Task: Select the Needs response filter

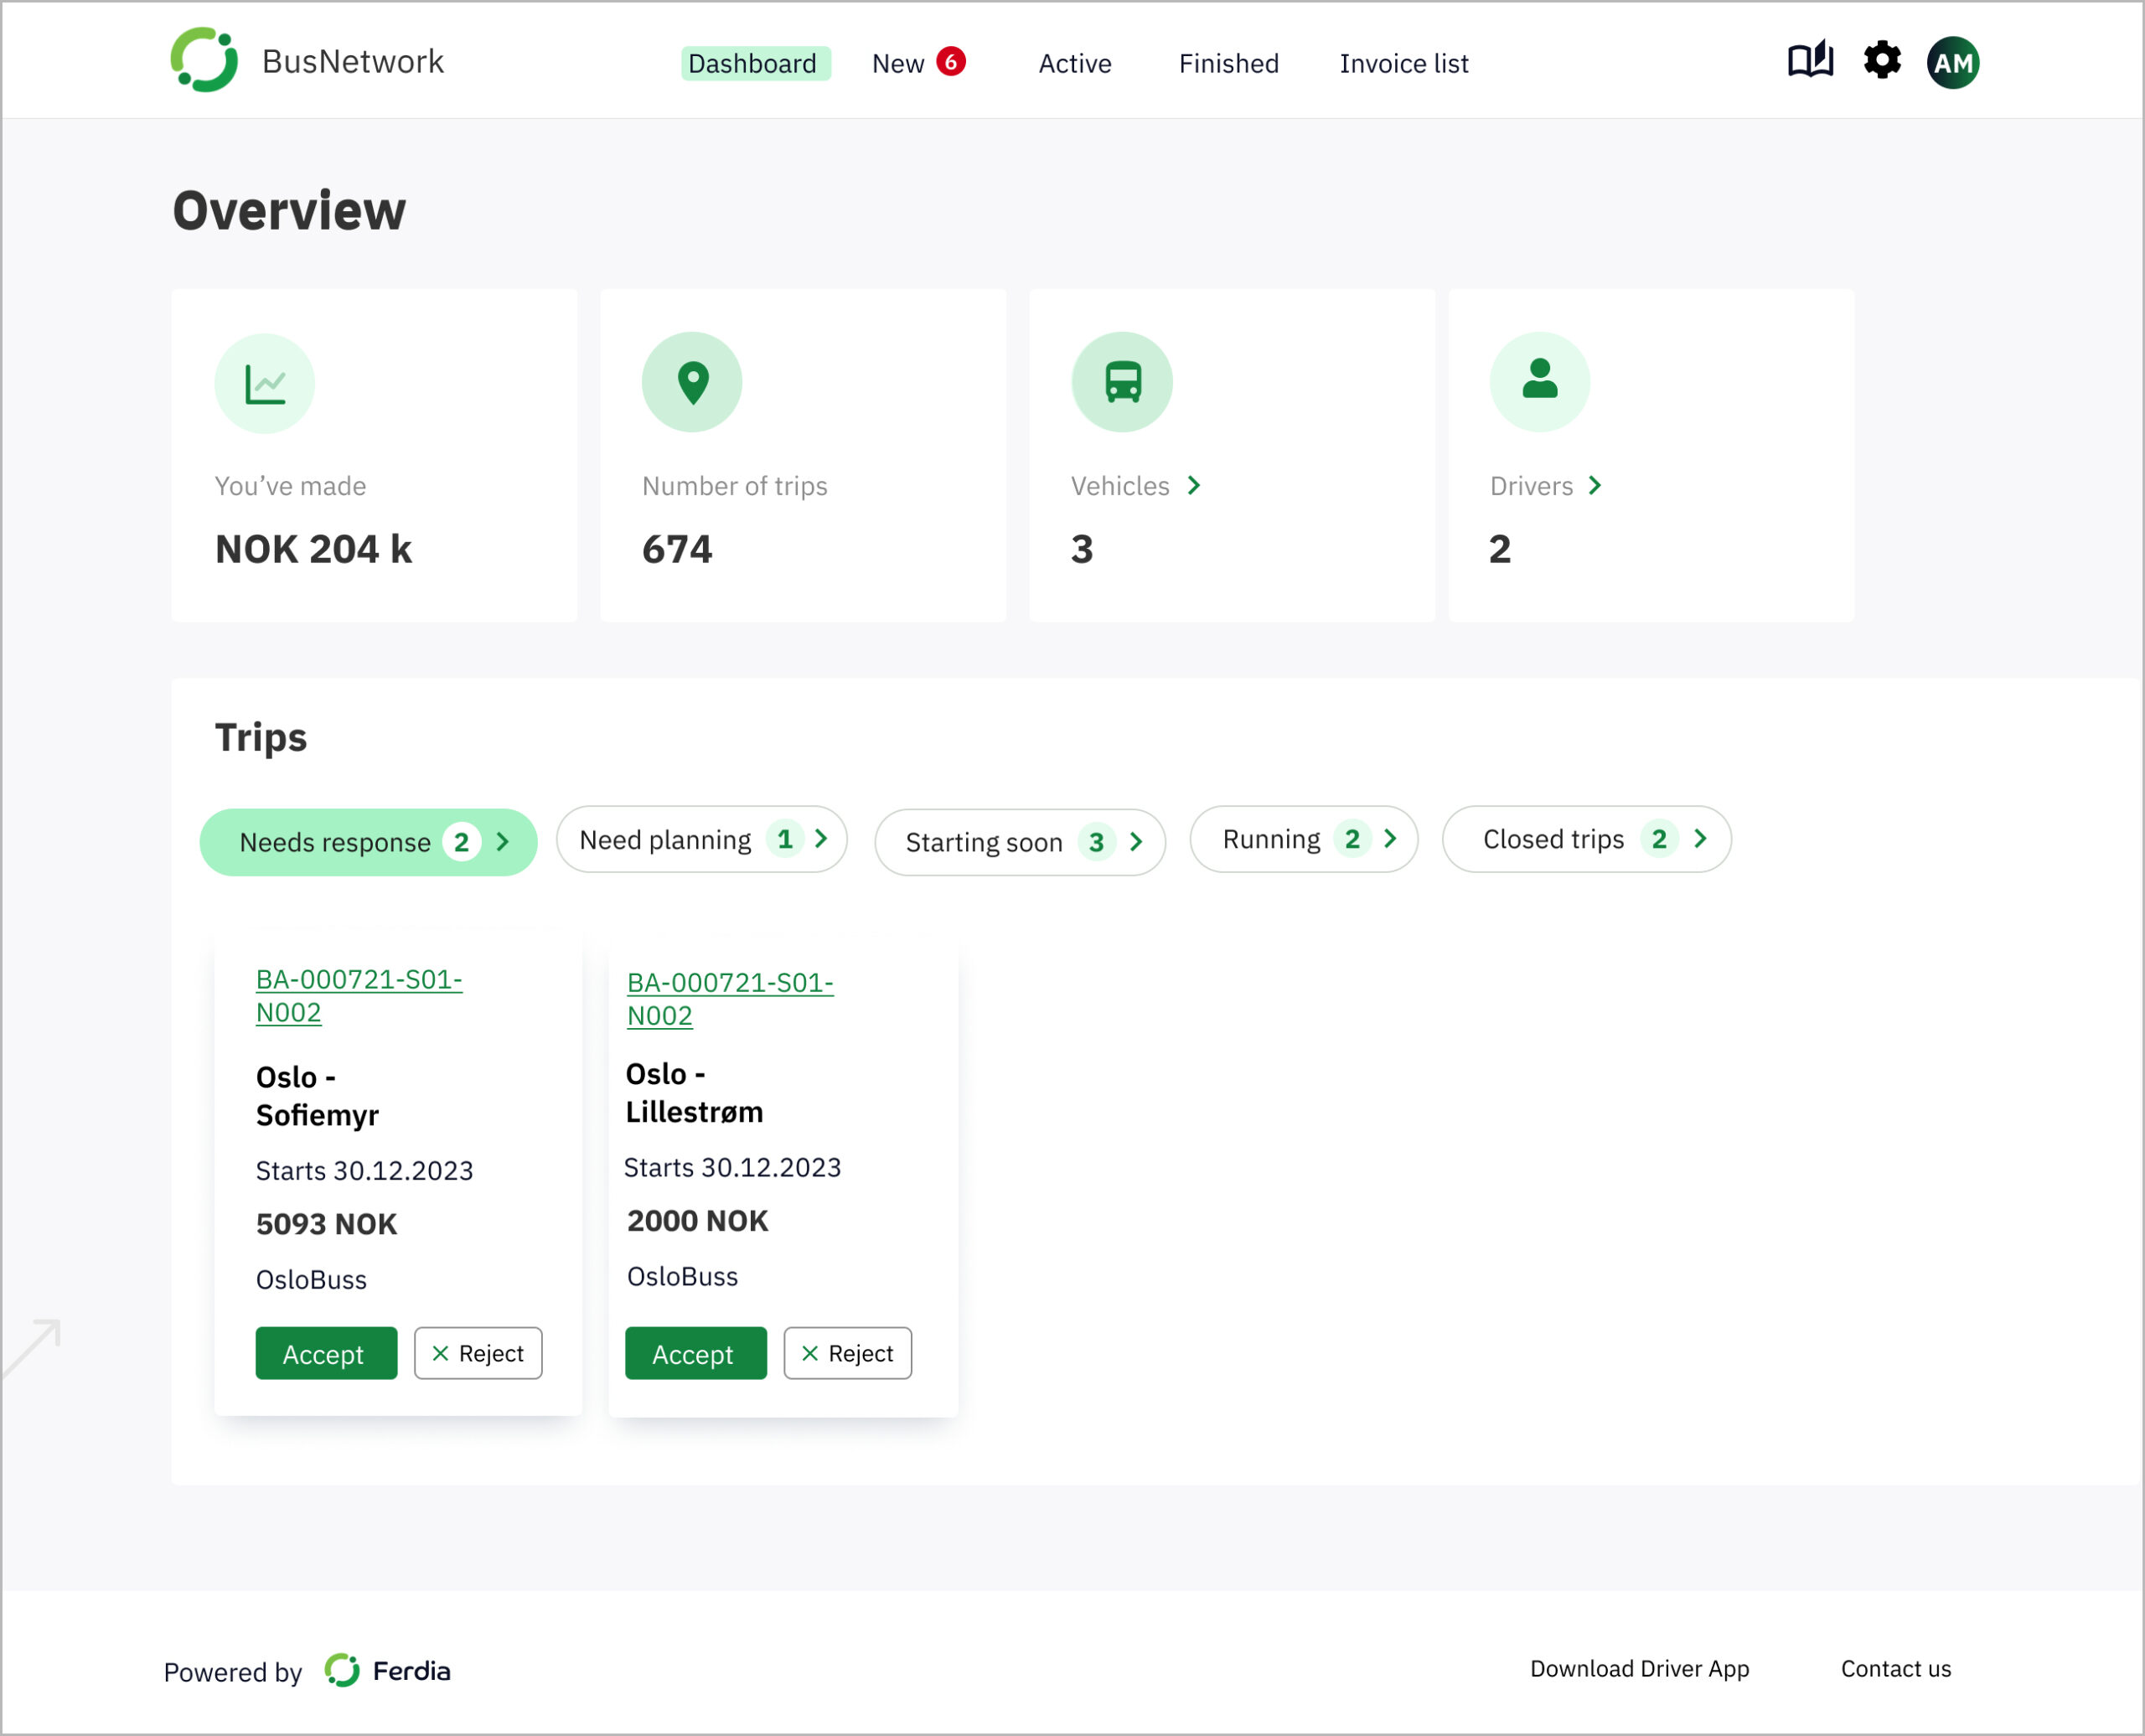Action: click(368, 842)
